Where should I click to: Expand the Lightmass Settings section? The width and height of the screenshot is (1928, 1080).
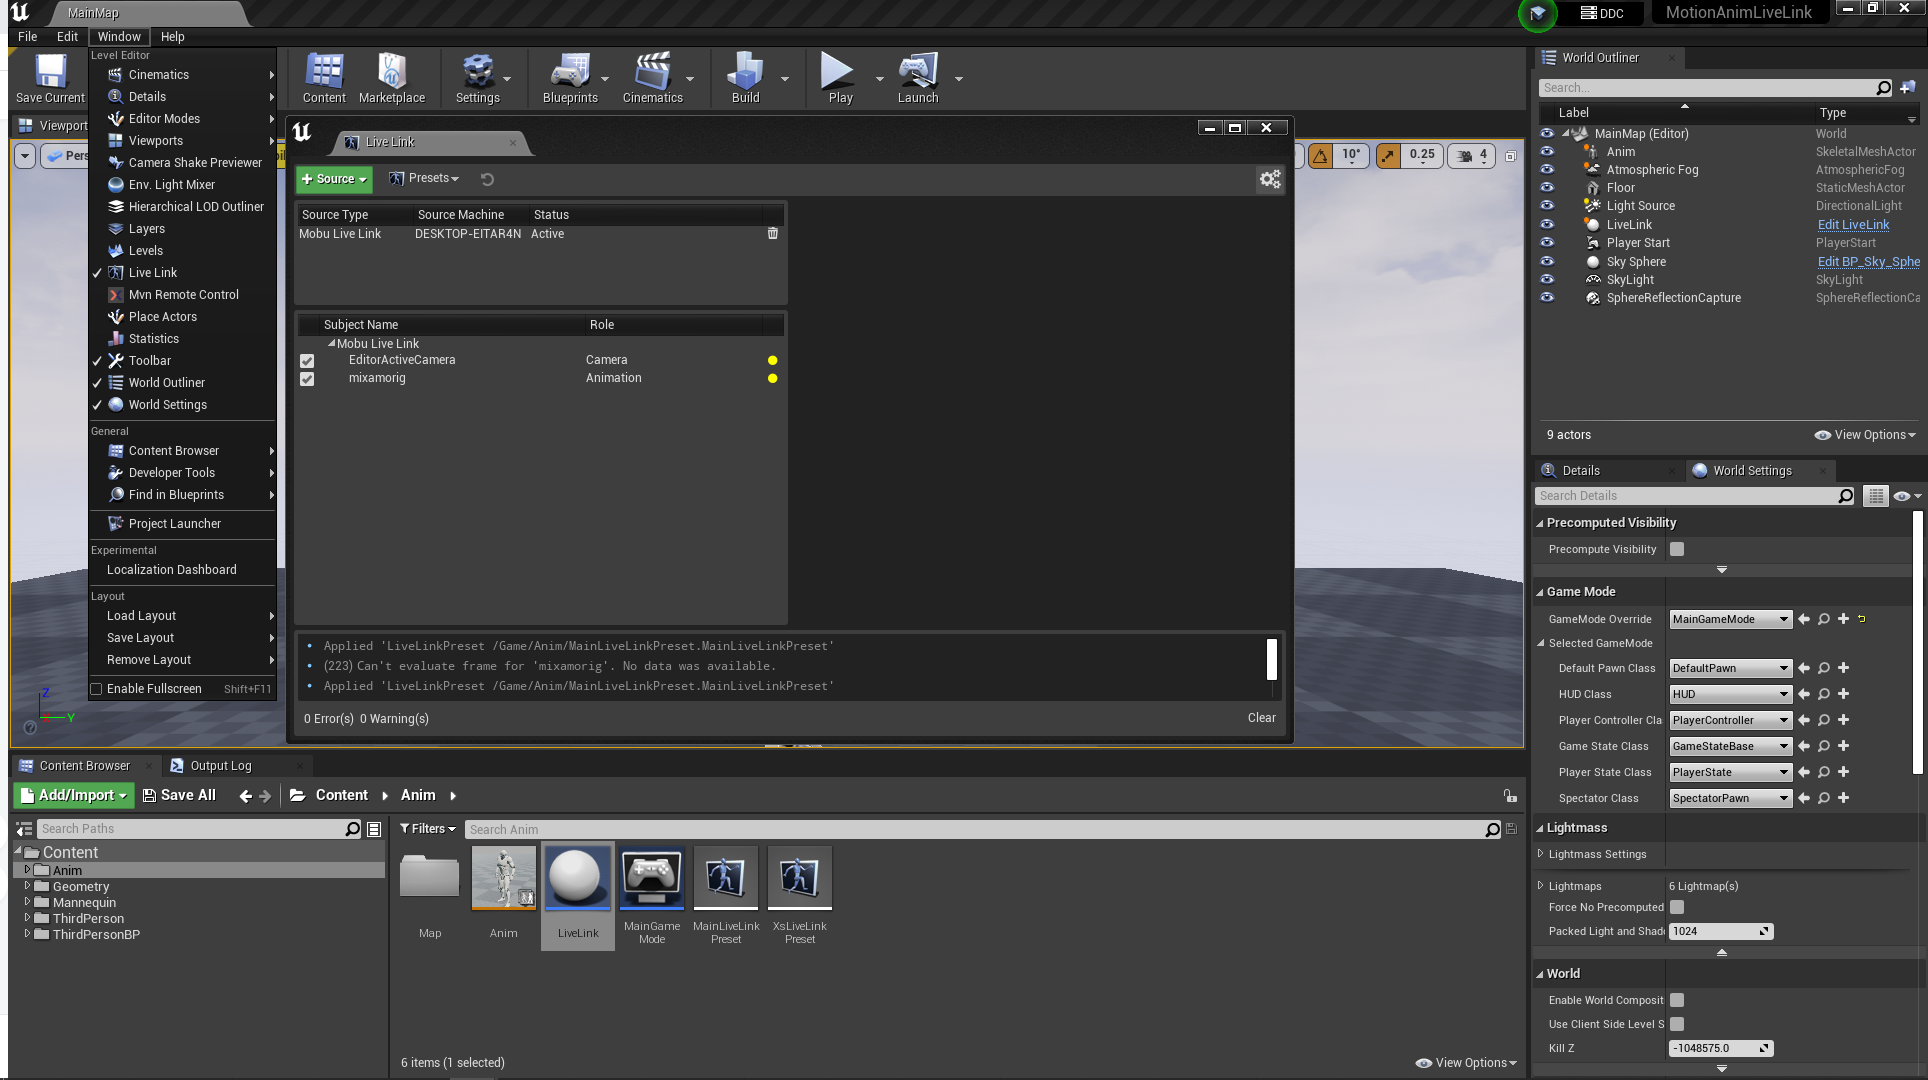click(1541, 854)
